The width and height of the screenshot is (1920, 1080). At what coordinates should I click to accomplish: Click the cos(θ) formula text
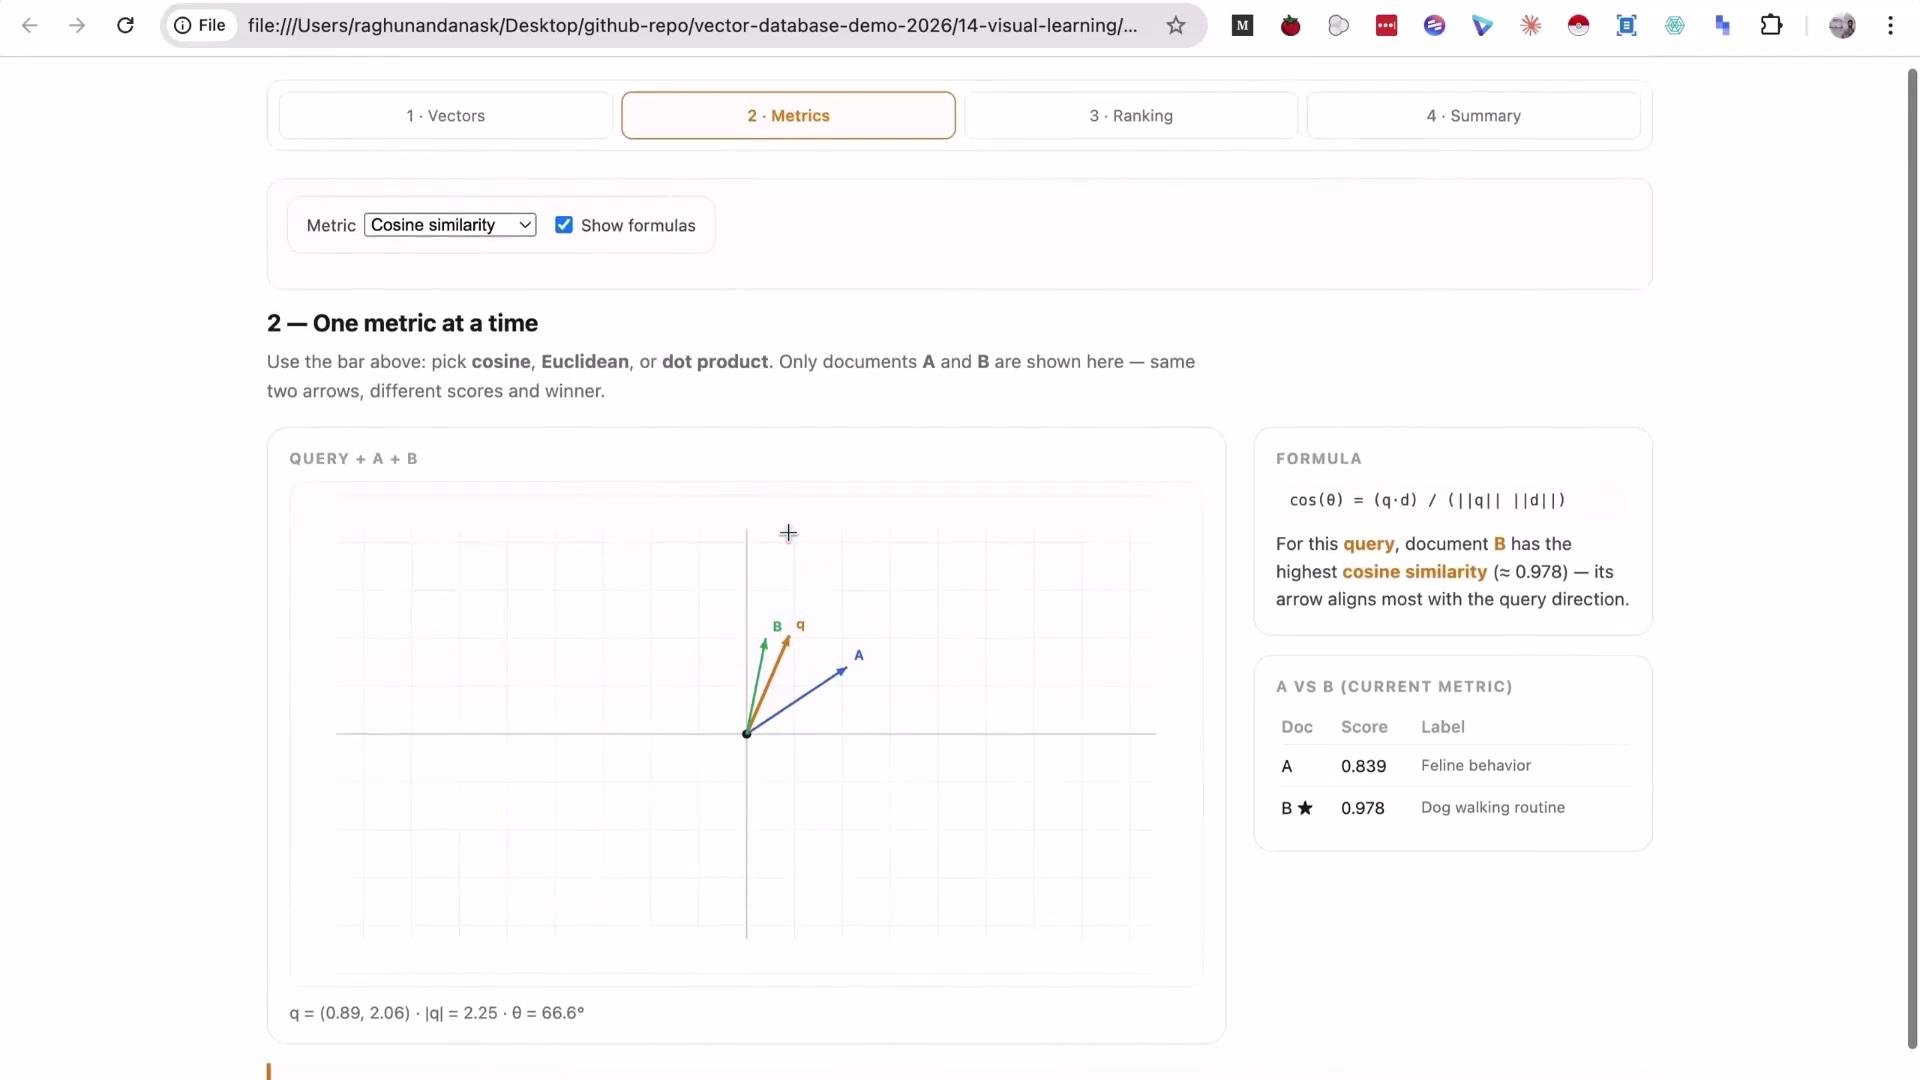1427,500
